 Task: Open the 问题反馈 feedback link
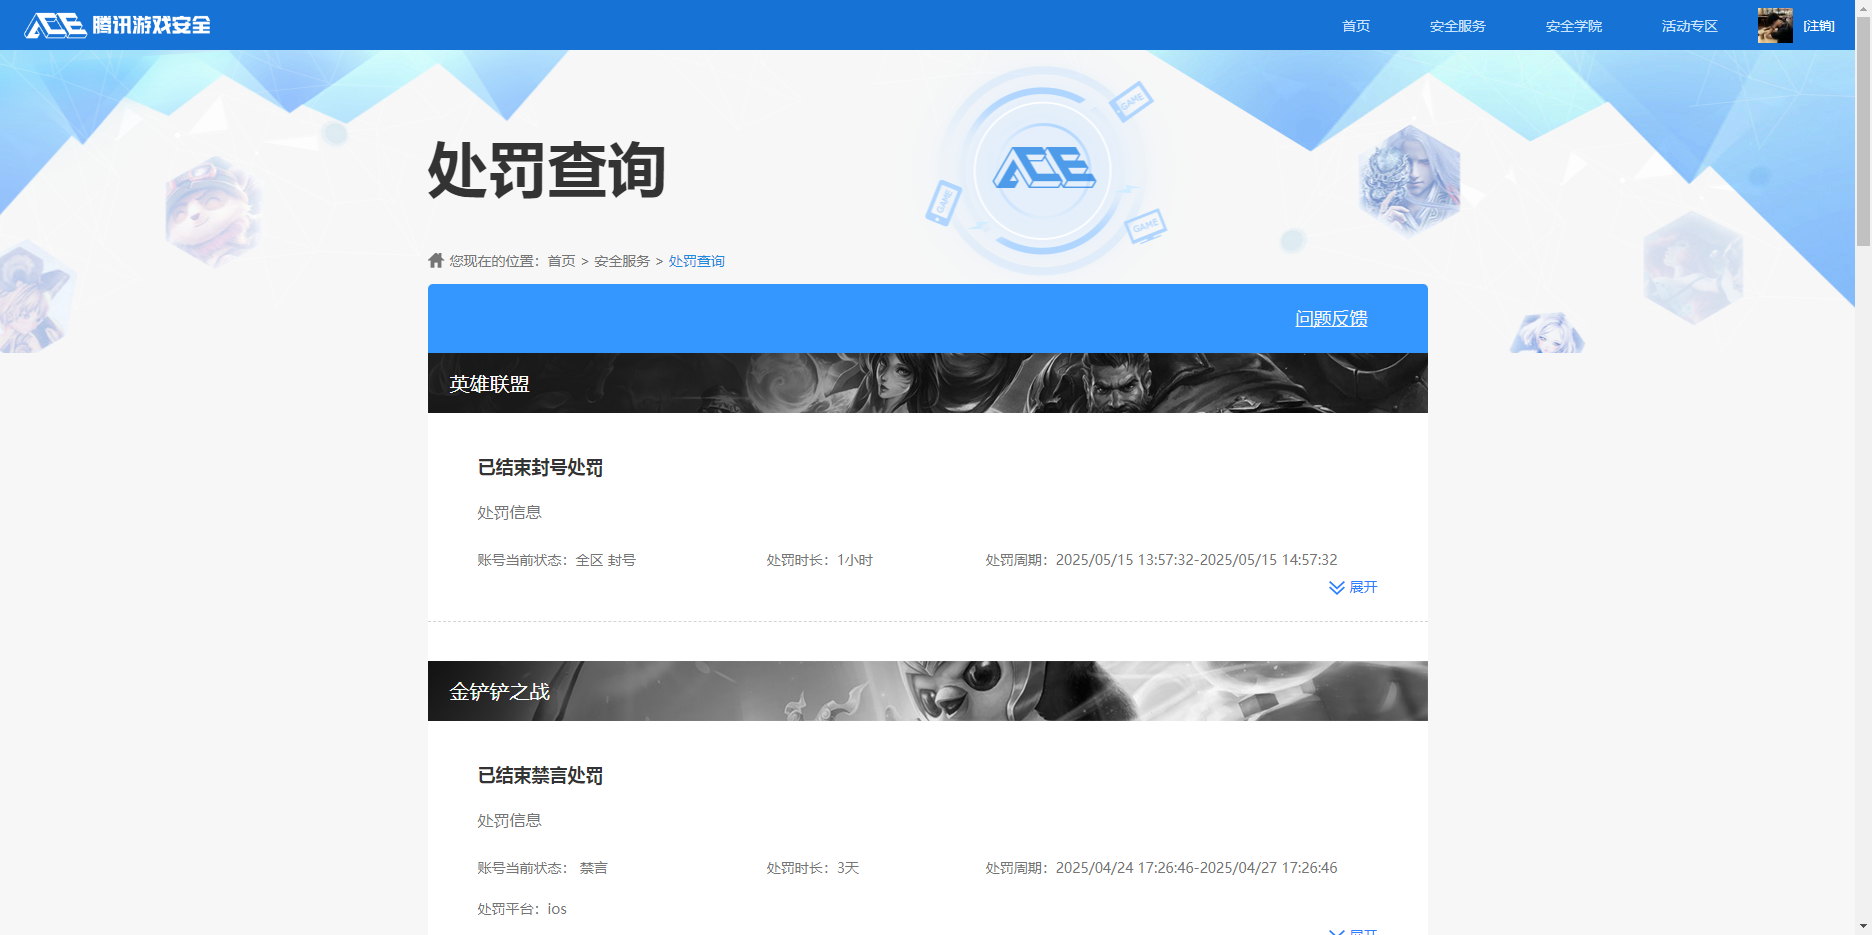[1331, 318]
